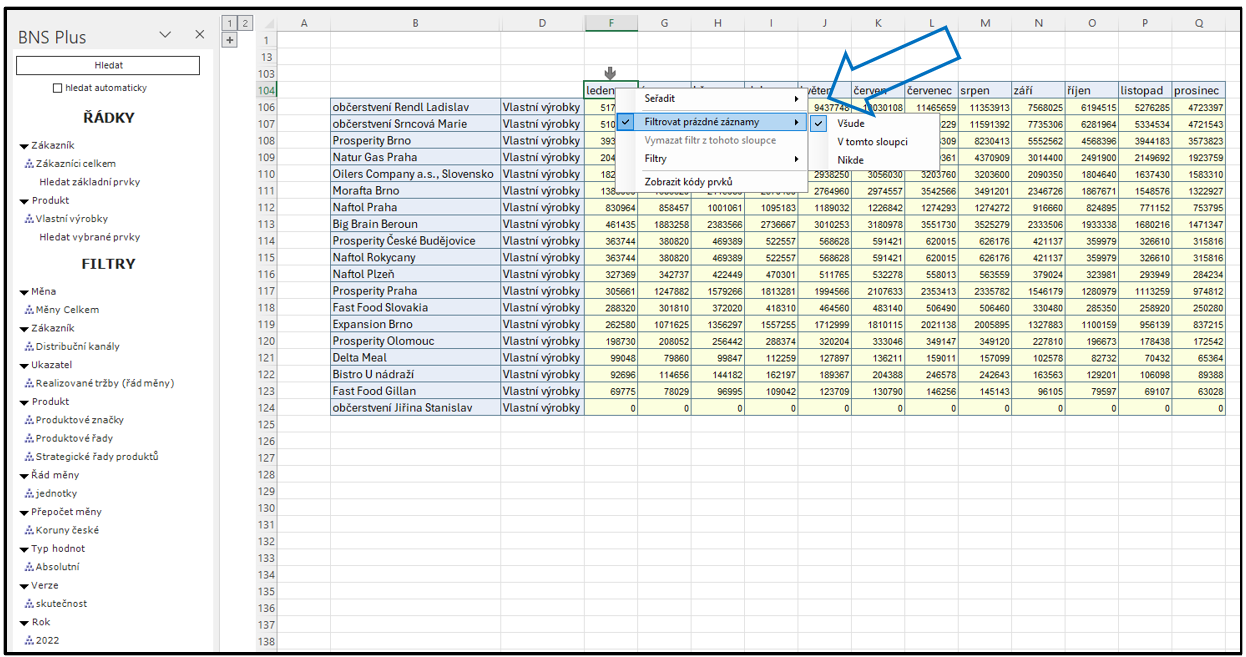Select the Fast Food Slovakia cell
The height and width of the screenshot is (657, 1246).
[415, 308]
